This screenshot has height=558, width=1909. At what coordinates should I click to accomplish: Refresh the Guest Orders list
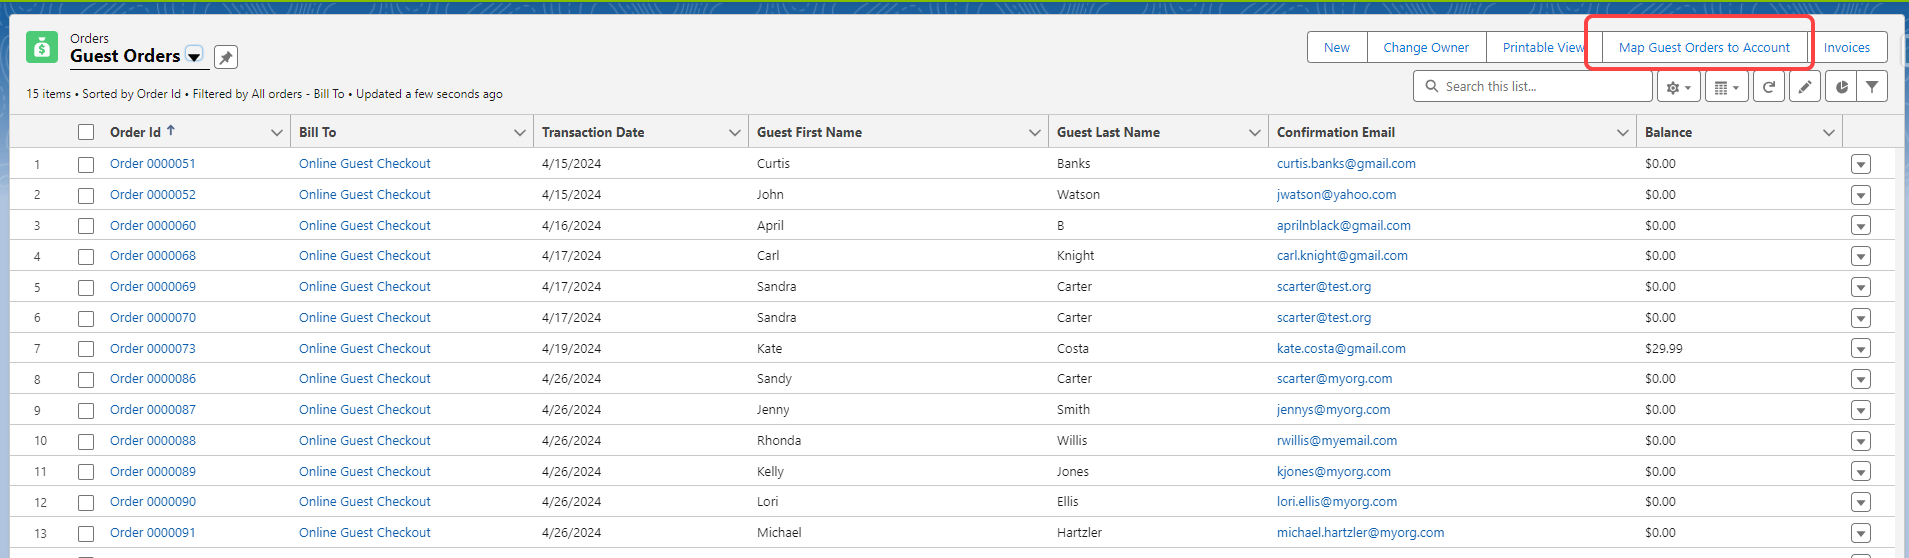(x=1769, y=87)
